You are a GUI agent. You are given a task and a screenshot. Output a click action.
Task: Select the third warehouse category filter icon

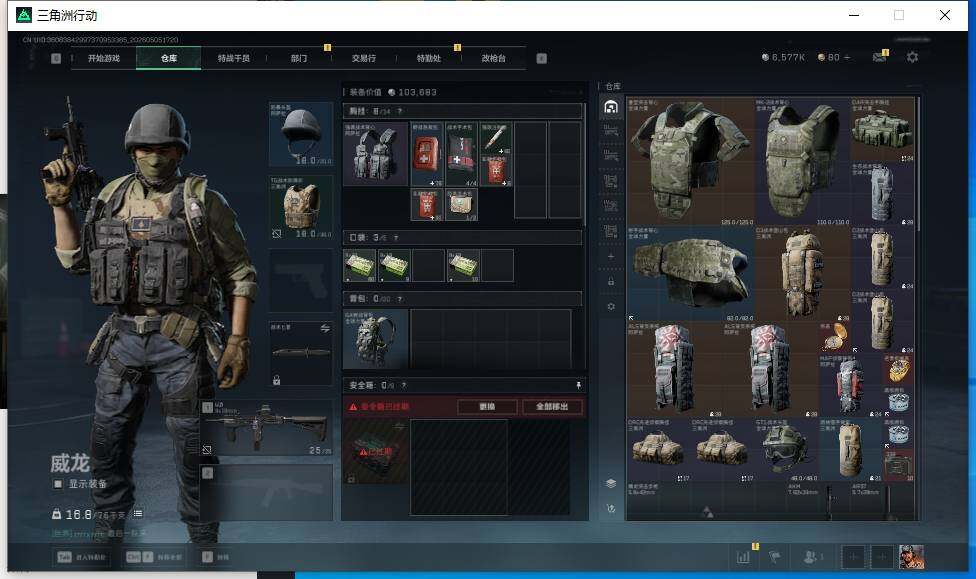611,156
